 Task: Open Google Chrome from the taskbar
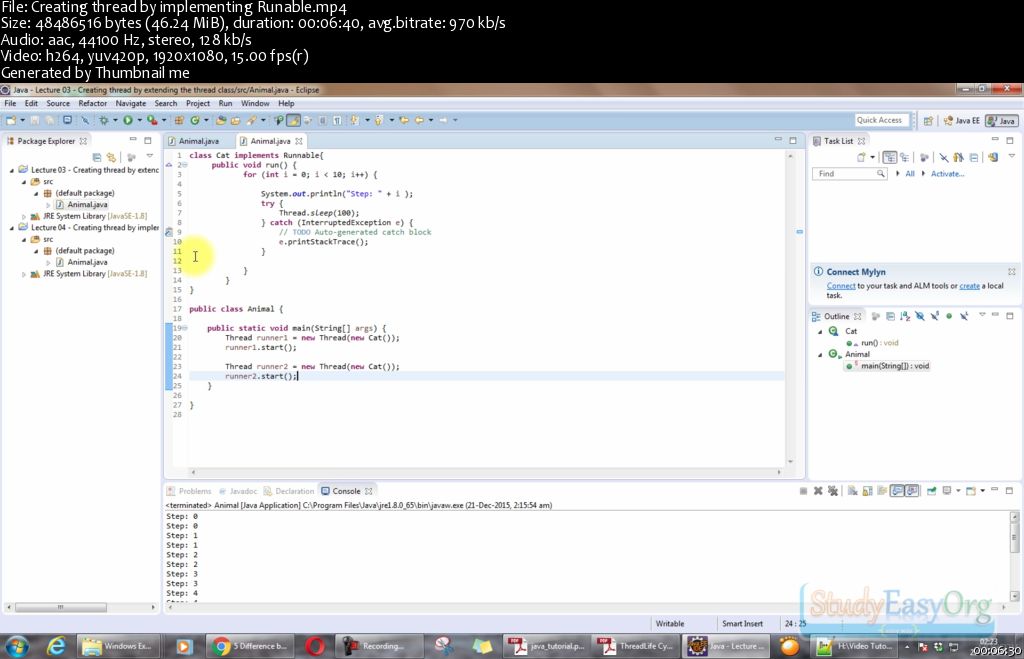click(x=251, y=646)
